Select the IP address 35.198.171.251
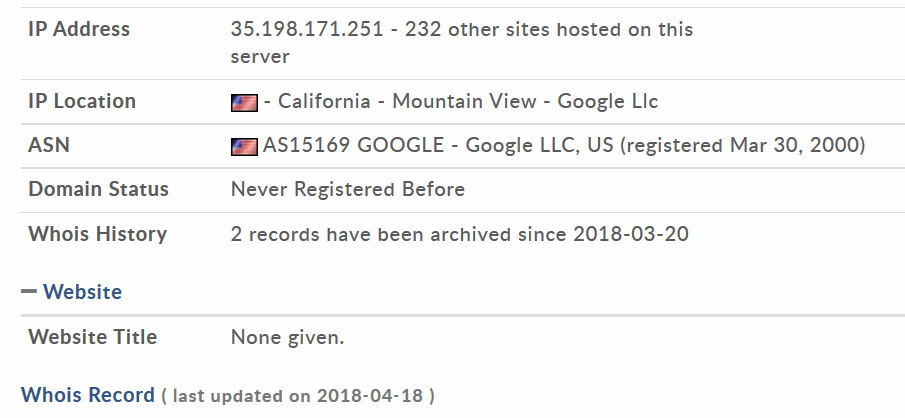The image size is (905, 418). pyautogui.click(x=307, y=29)
